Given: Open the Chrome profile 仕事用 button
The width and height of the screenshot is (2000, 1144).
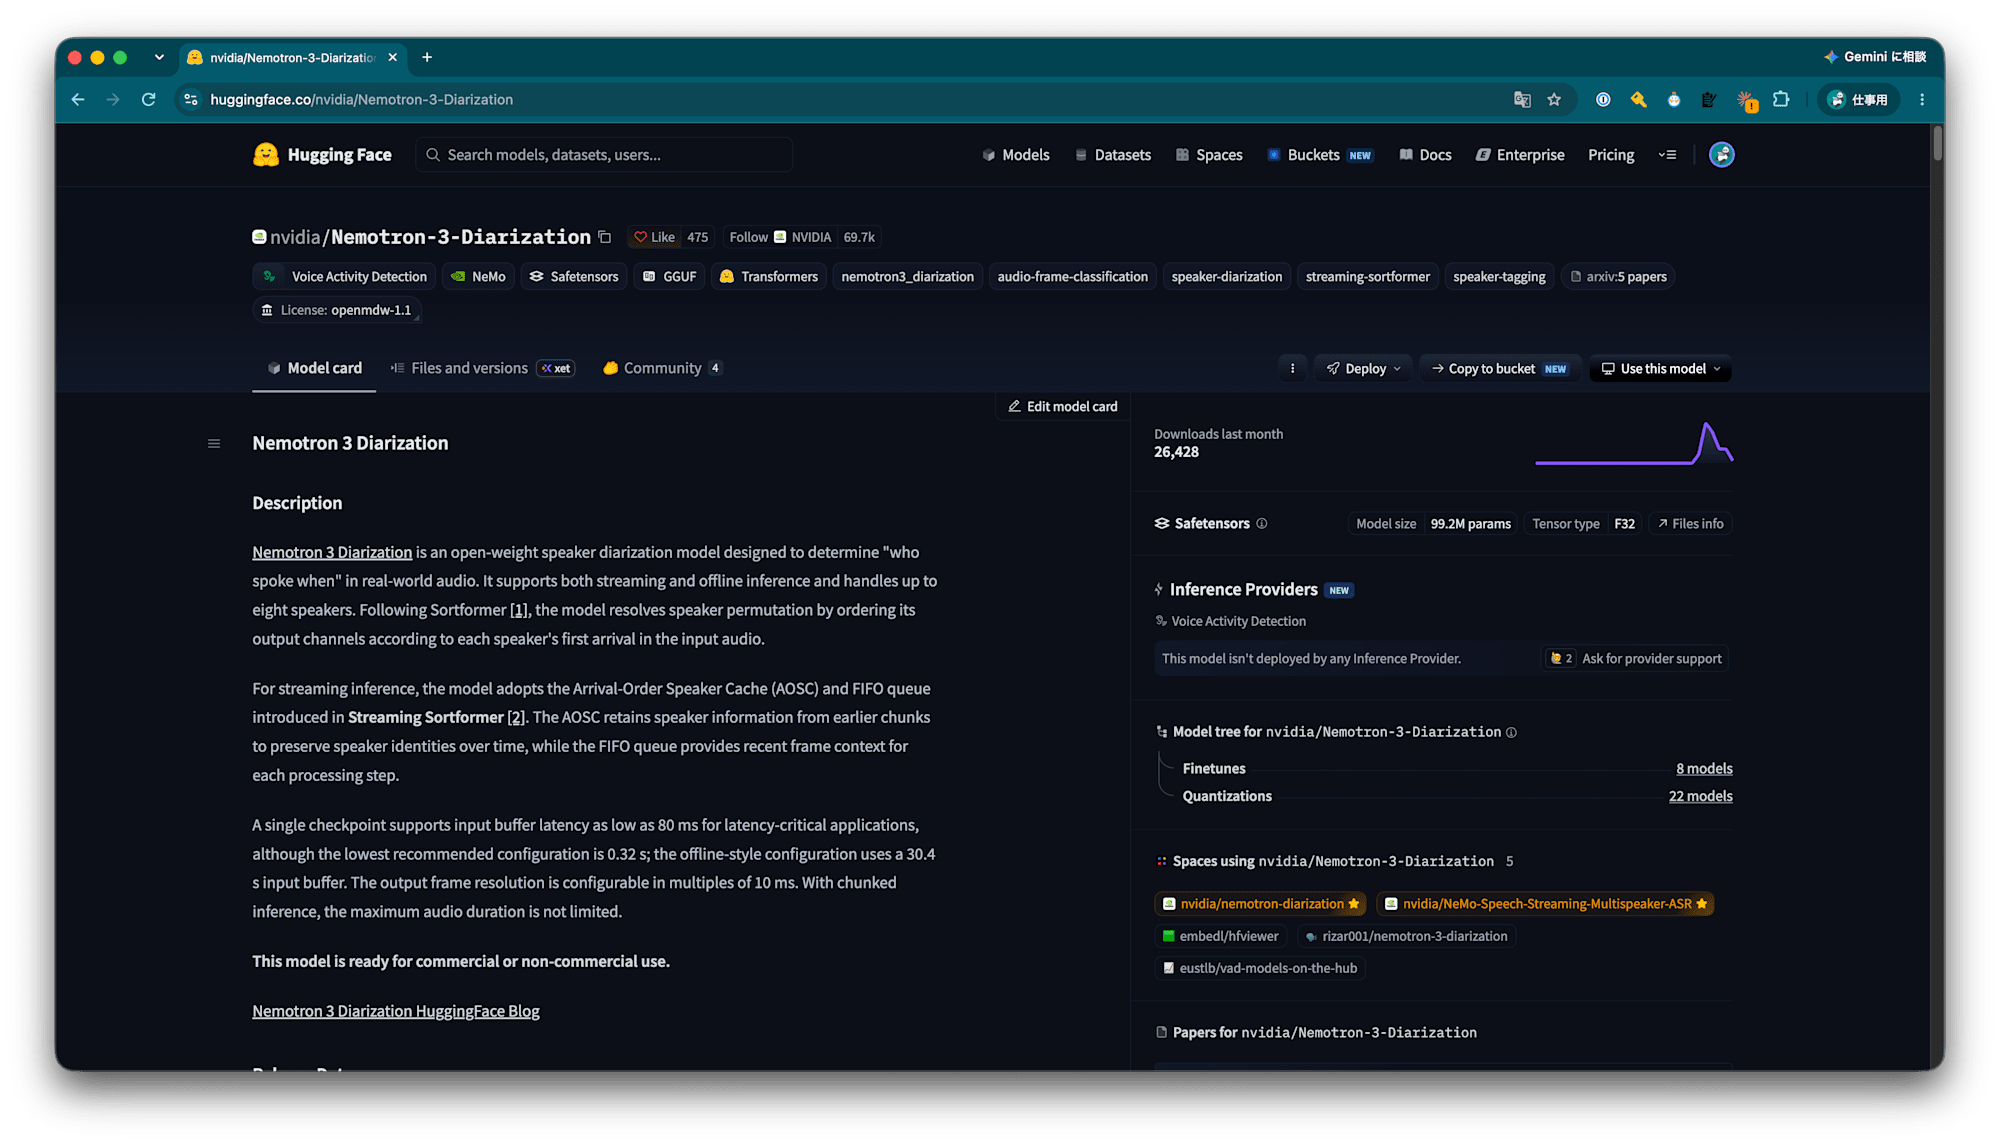Looking at the screenshot, I should coord(1858,99).
